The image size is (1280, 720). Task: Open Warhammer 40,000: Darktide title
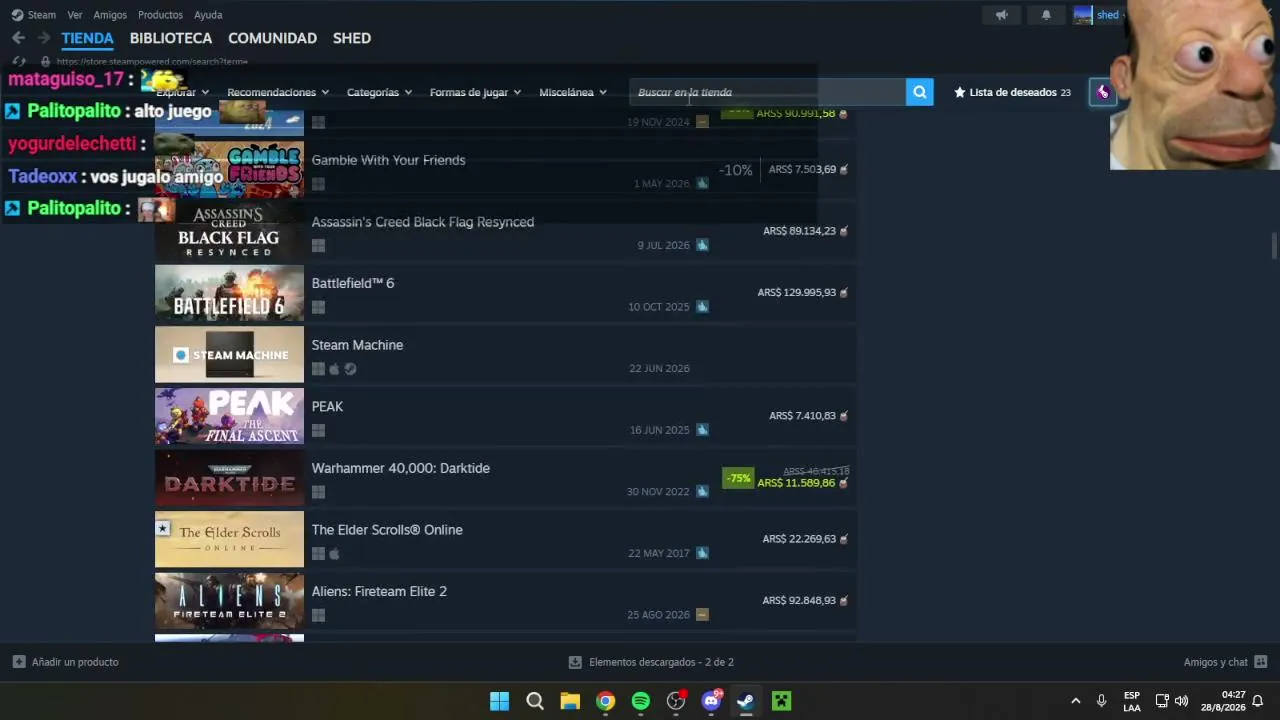[x=400, y=468]
